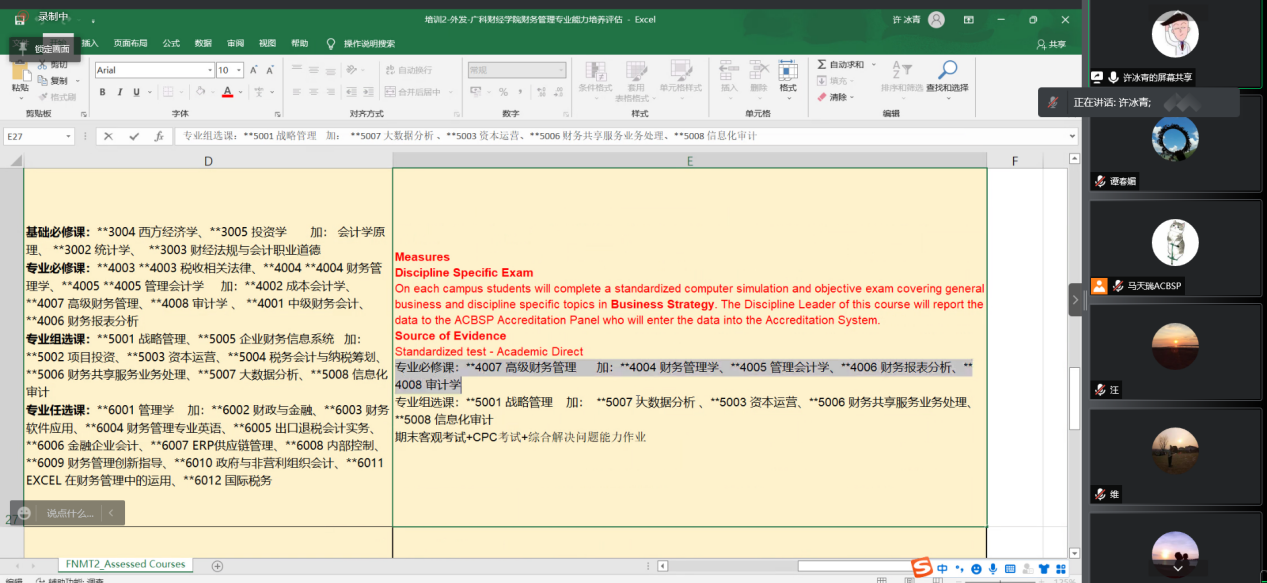
Task: Open the View (视图) tab
Action: [x=267, y=43]
